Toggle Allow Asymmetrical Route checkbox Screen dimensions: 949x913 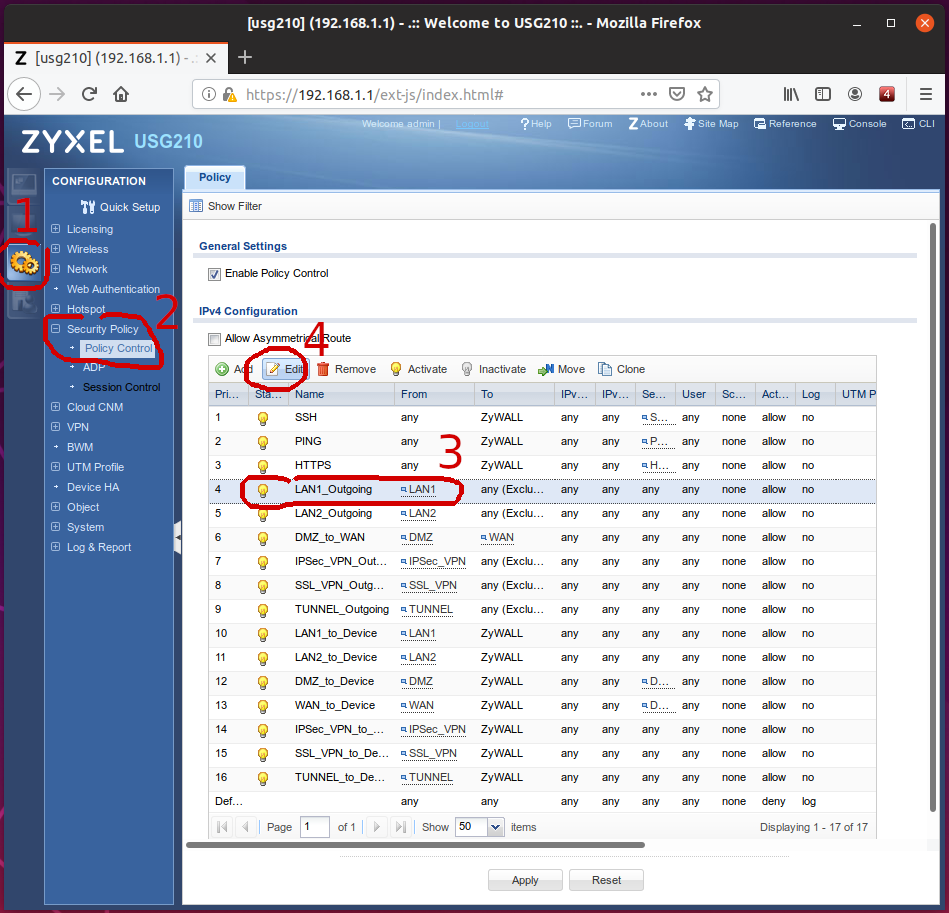click(214, 339)
